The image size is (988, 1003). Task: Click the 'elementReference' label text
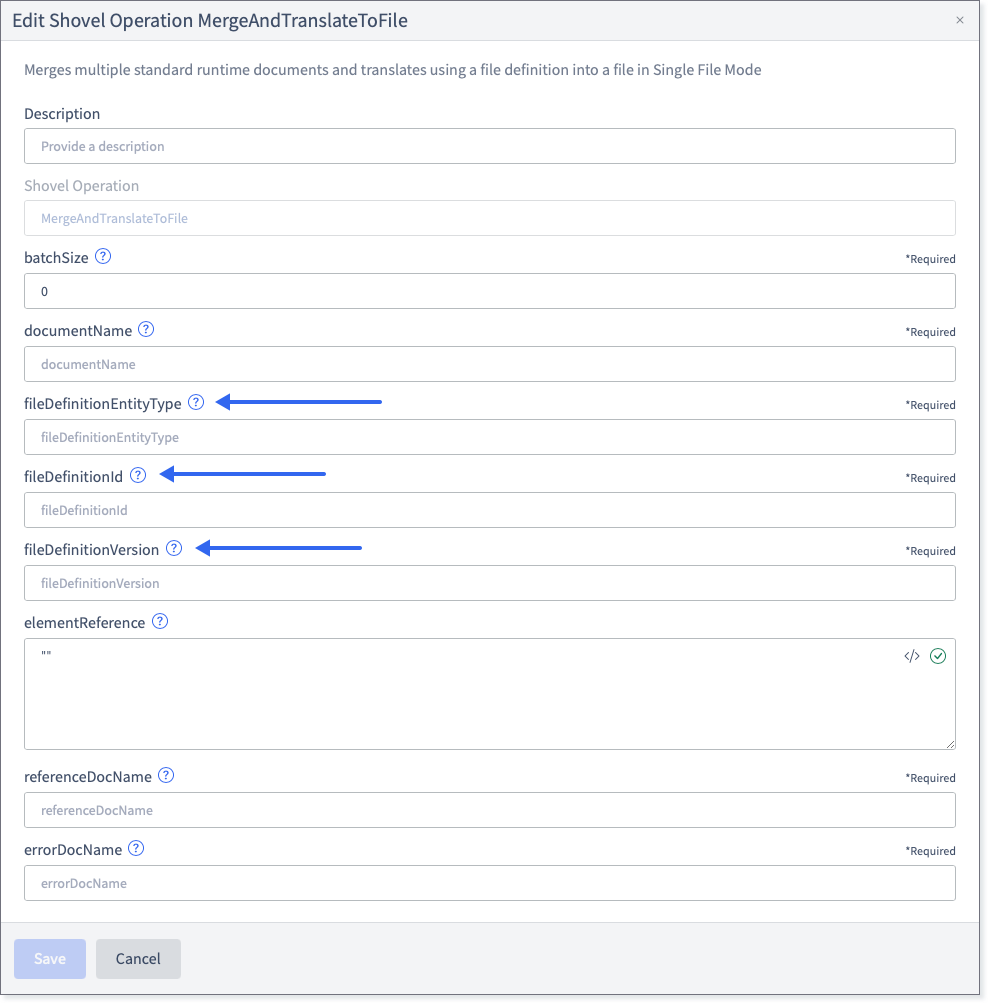point(84,622)
